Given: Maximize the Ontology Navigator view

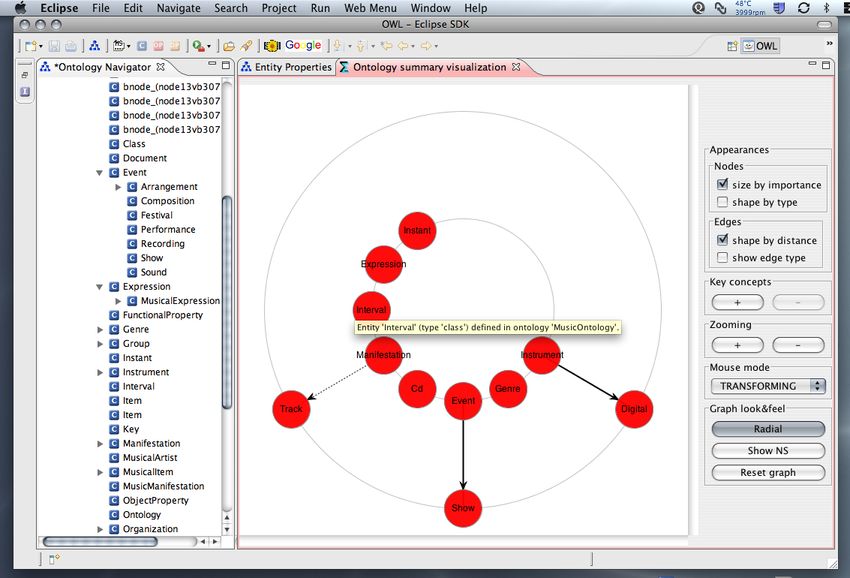Looking at the screenshot, I should pyautogui.click(x=226, y=65).
